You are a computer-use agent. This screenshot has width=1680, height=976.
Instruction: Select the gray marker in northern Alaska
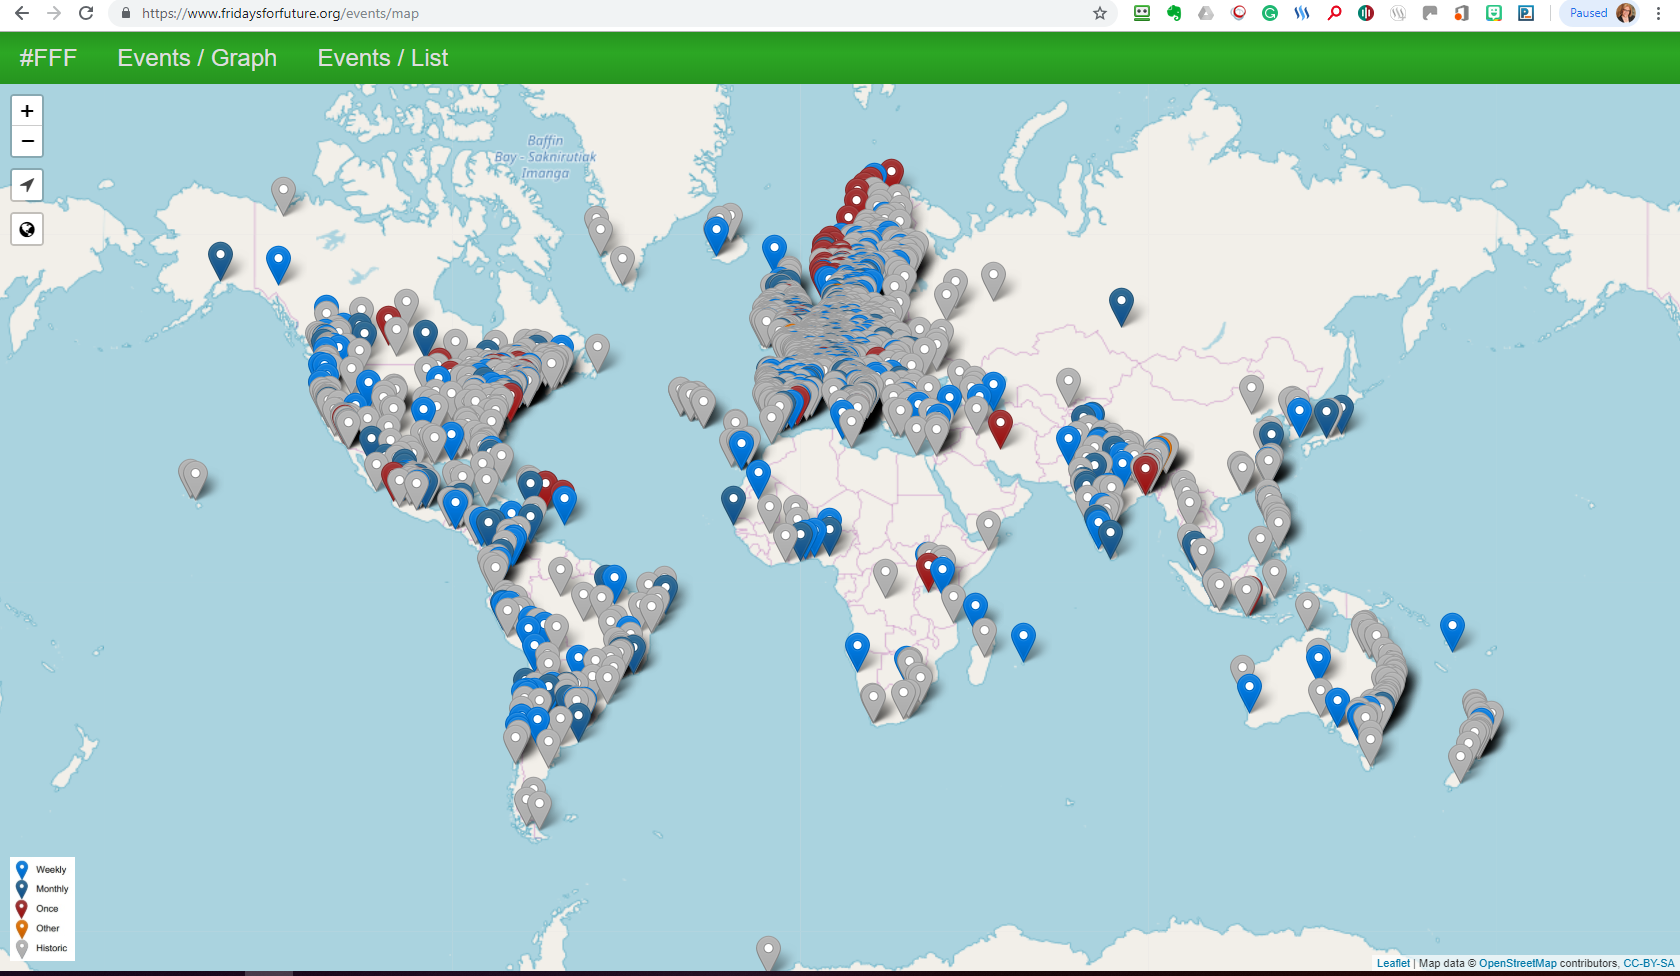[283, 195]
